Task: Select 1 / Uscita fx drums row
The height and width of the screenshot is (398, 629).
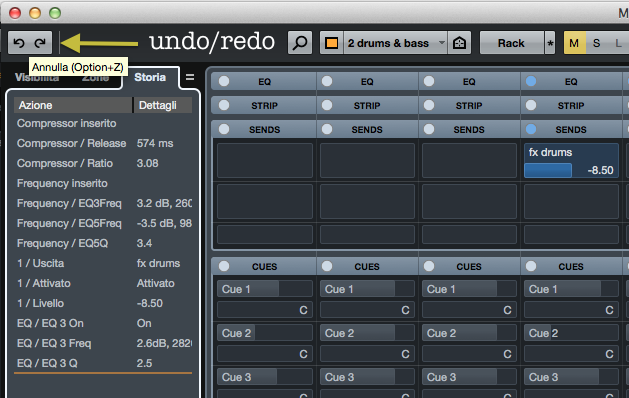Action: click(103, 264)
